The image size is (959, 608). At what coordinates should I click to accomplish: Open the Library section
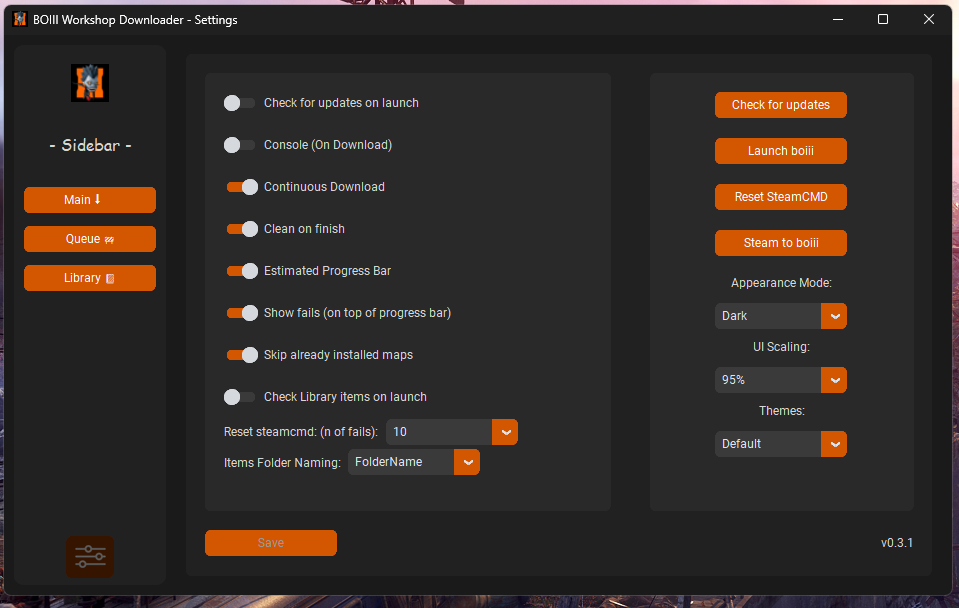pos(89,278)
